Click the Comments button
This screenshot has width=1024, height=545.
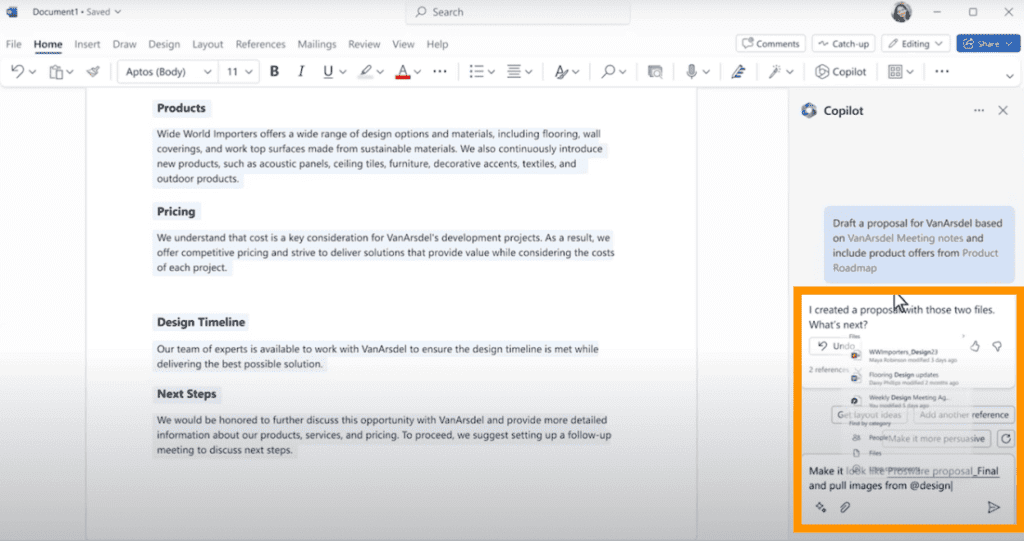[771, 44]
